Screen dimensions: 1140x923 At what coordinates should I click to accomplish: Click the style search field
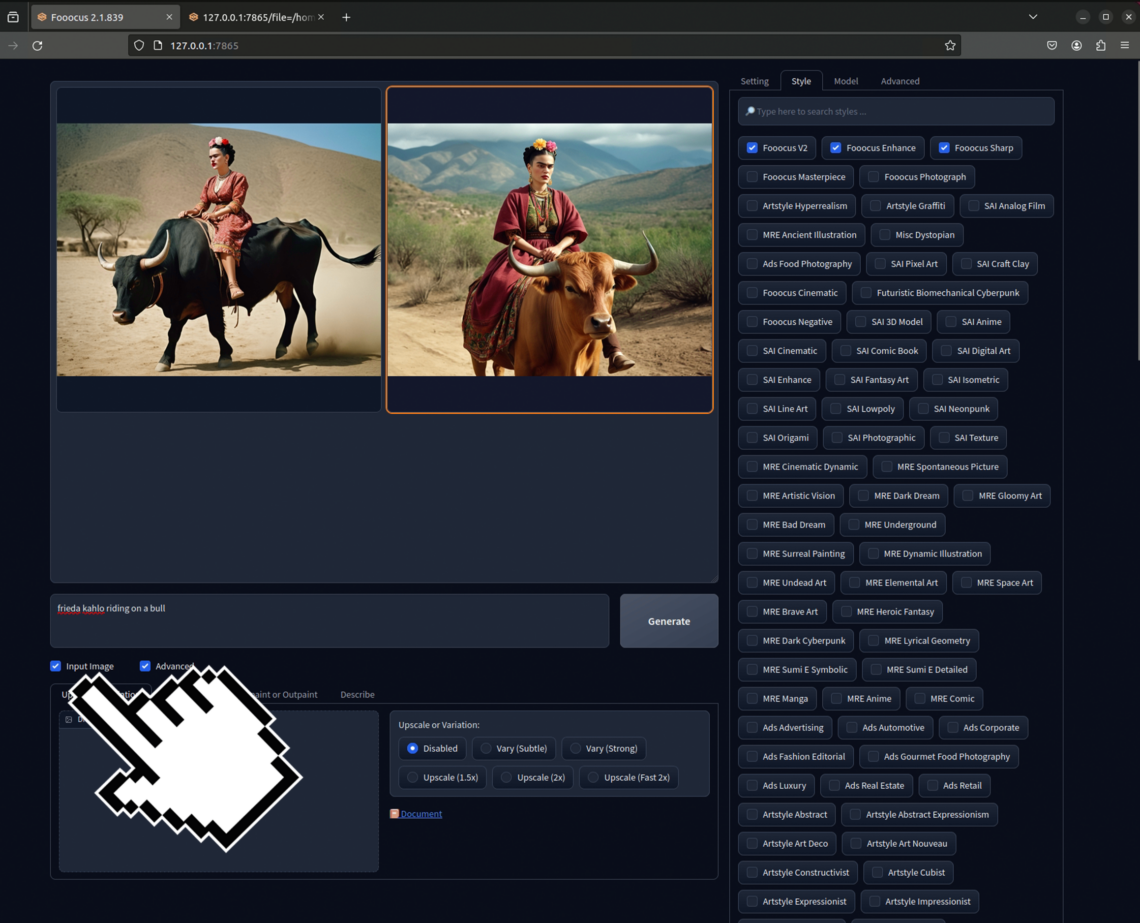click(896, 111)
